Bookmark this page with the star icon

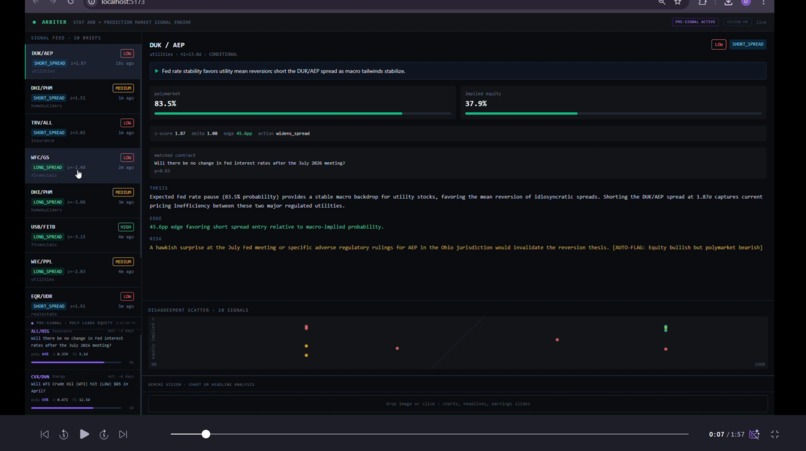point(677,3)
